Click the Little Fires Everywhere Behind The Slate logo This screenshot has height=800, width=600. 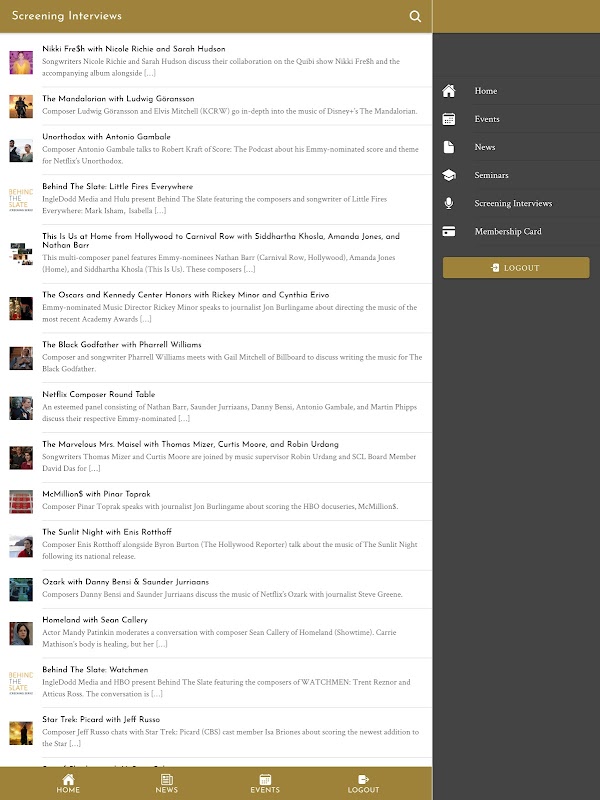(21, 199)
